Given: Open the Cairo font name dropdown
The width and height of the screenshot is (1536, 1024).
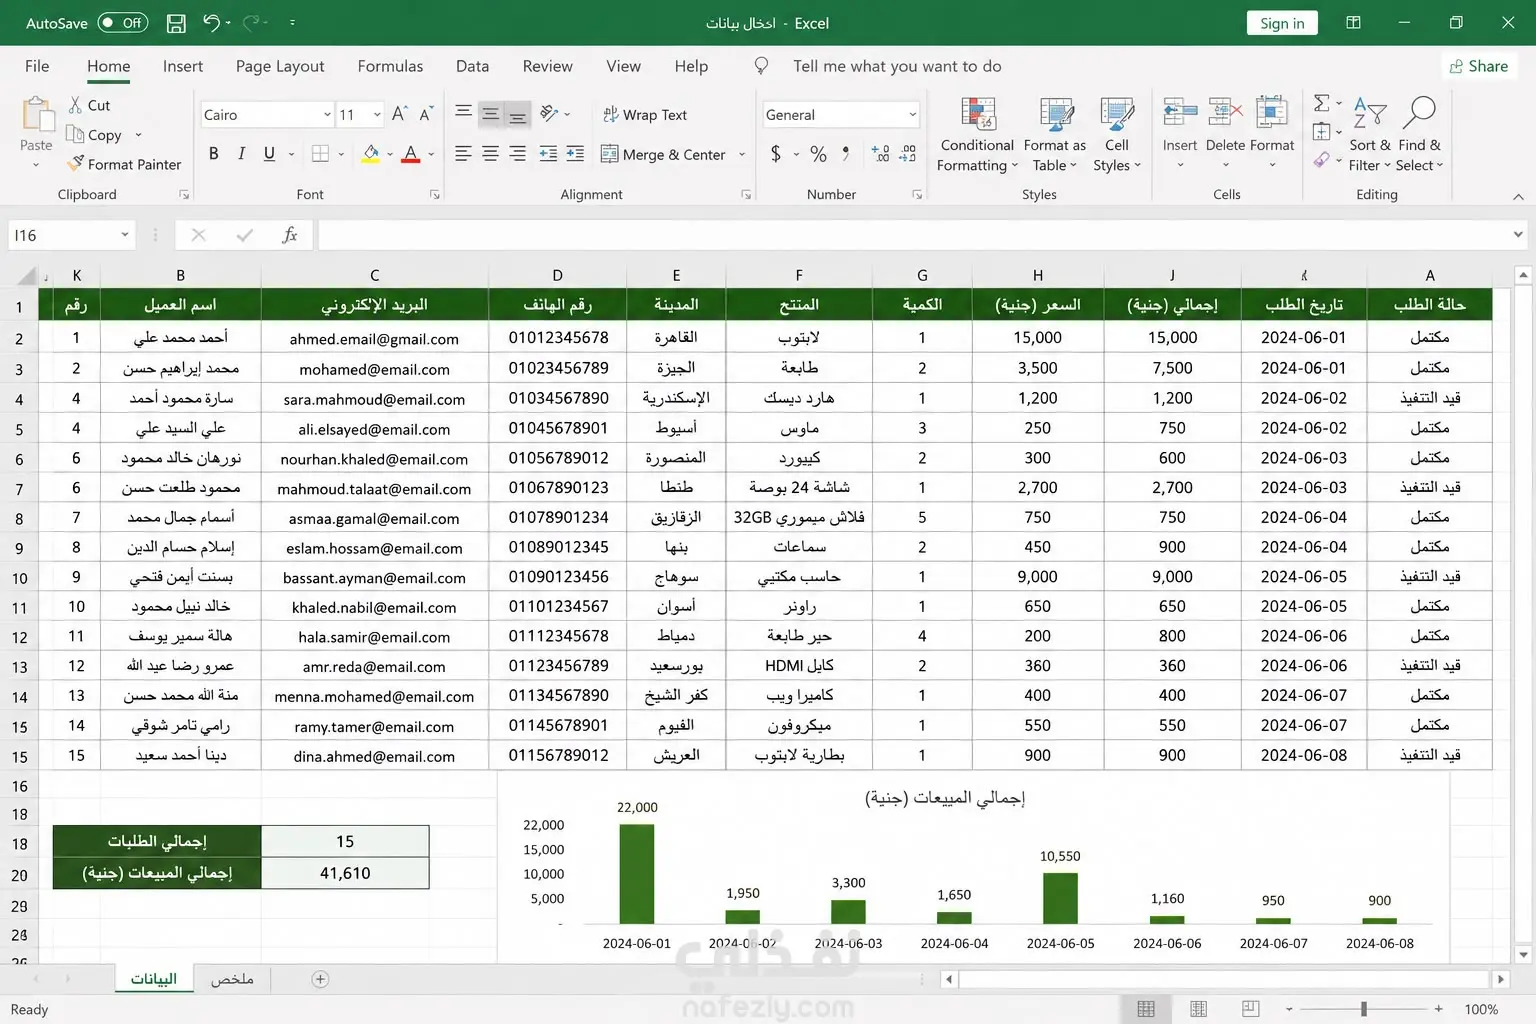Looking at the screenshot, I should pos(327,115).
